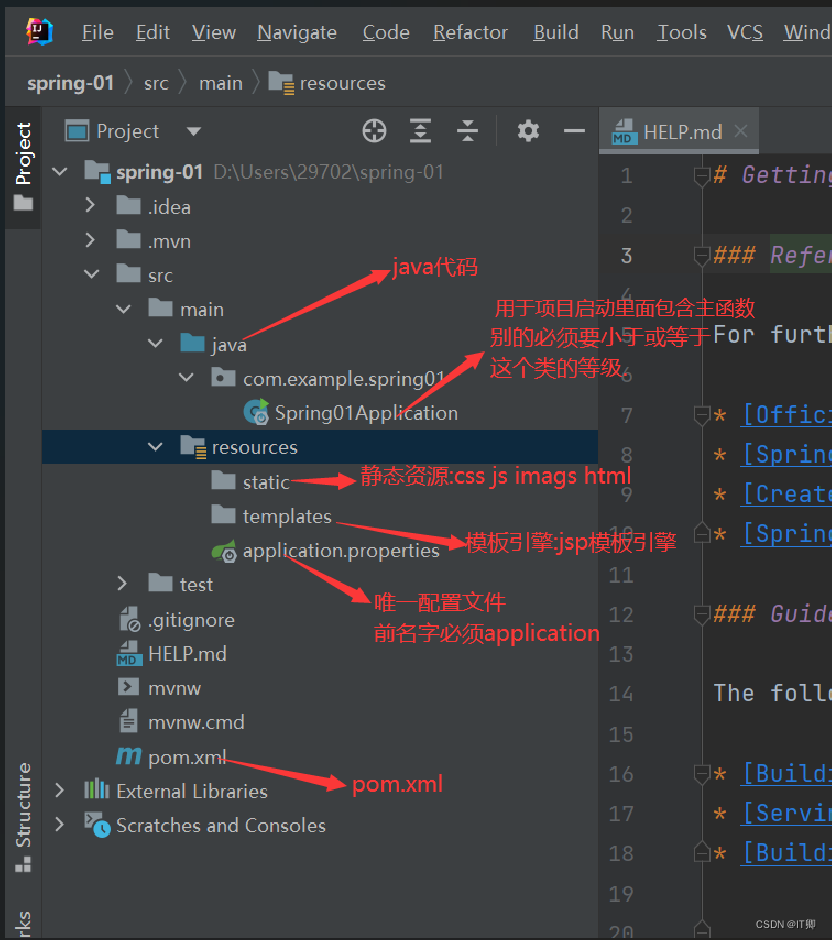The width and height of the screenshot is (832, 940).
Task: Select application.properties in tree
Action: [319, 550]
